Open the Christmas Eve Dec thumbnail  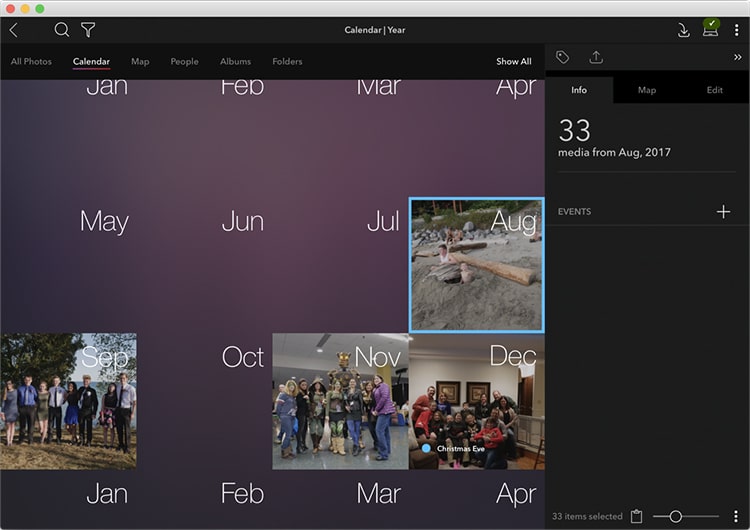[477, 401]
